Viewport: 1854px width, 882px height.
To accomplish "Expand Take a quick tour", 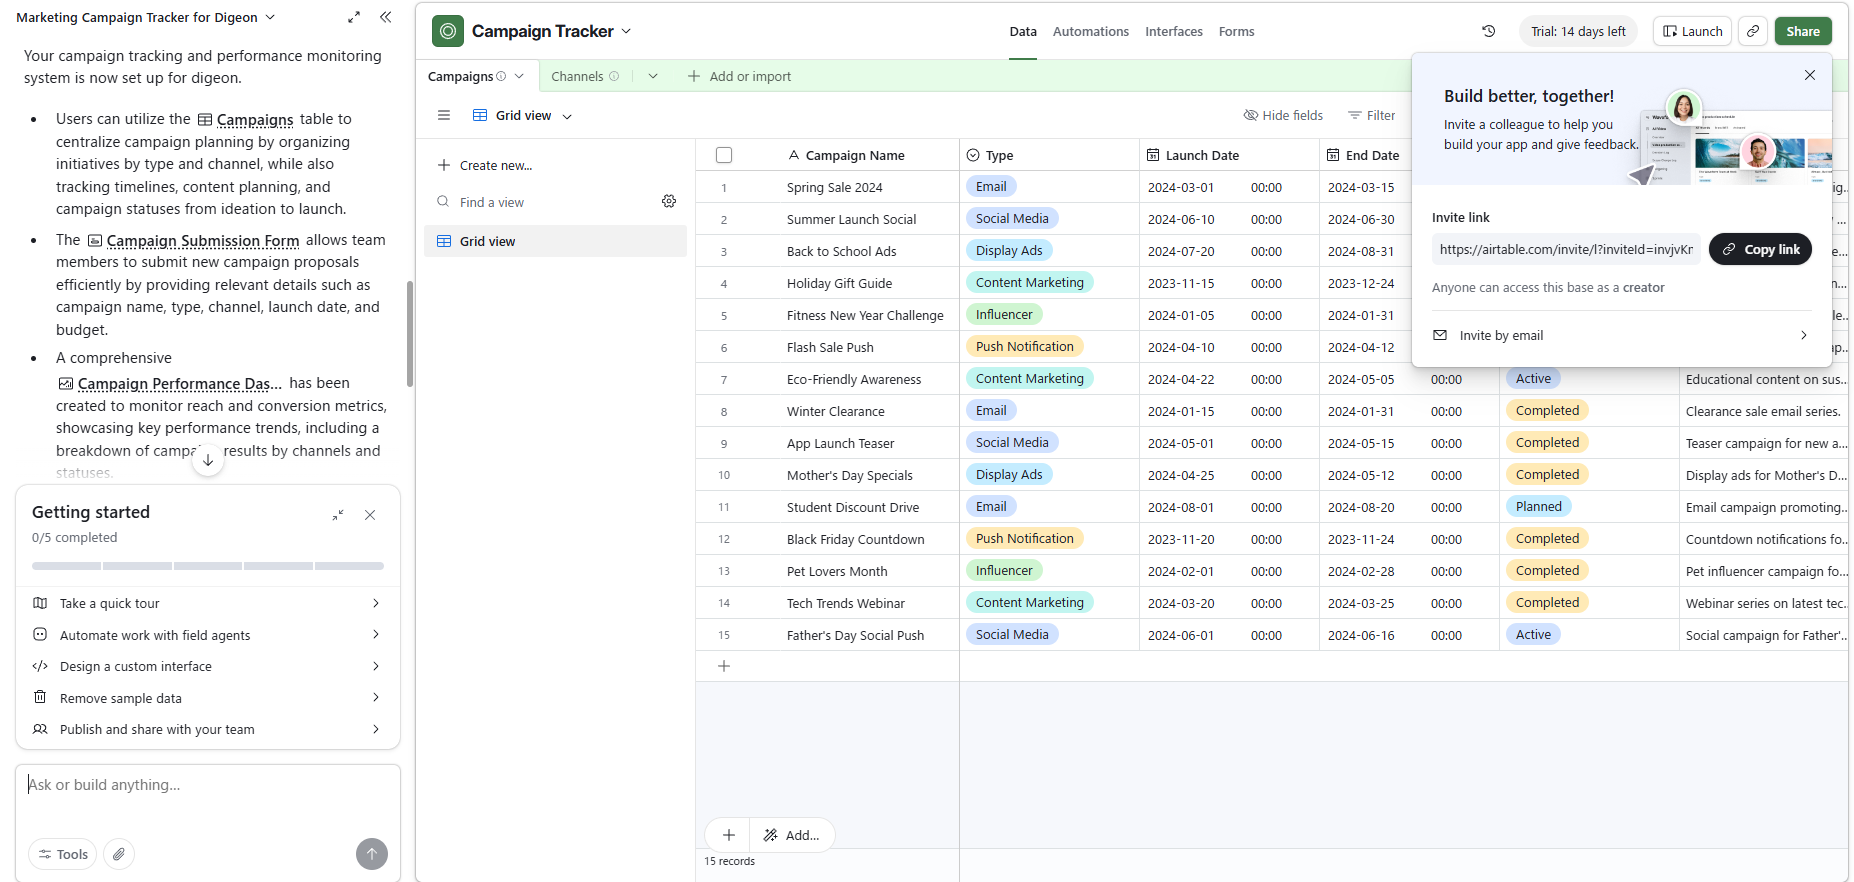I will click(x=208, y=603).
